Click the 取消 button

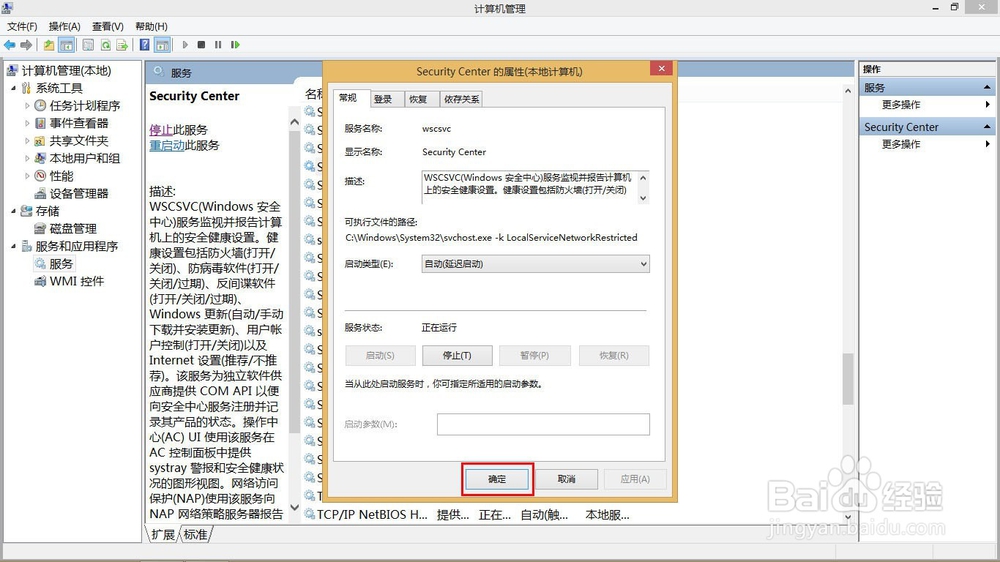point(566,479)
